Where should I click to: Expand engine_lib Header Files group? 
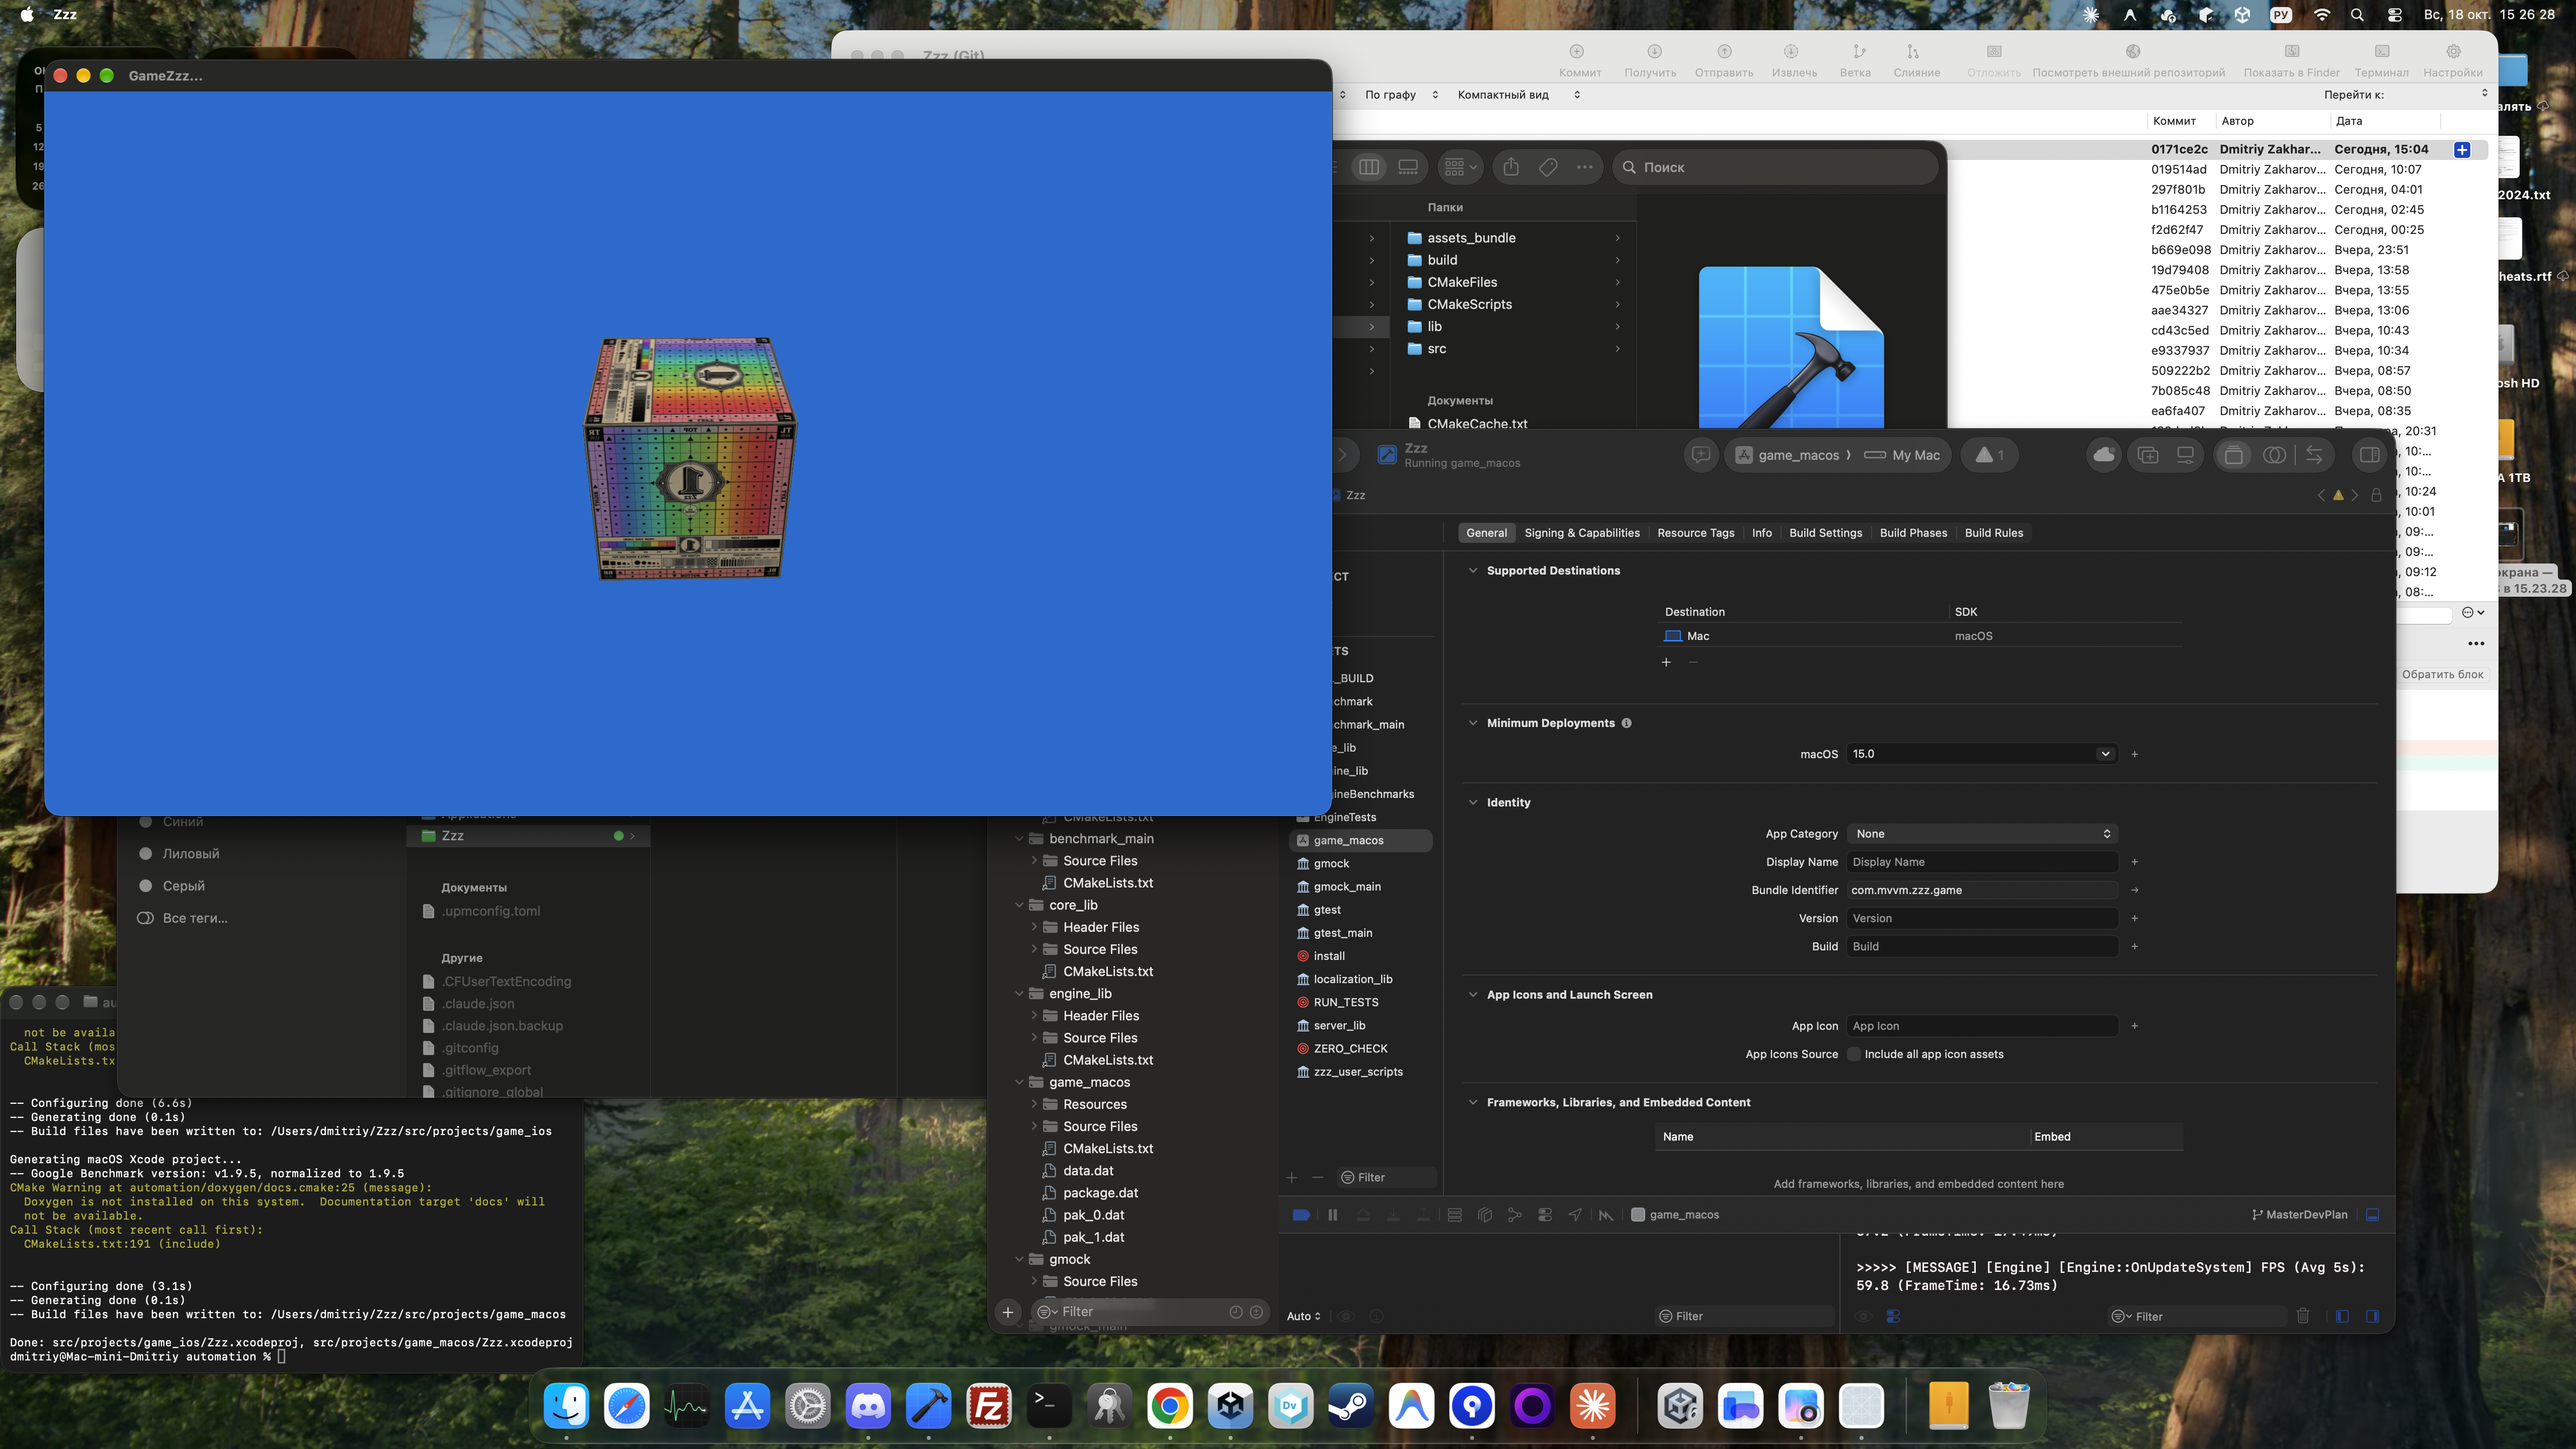pyautogui.click(x=1034, y=1015)
